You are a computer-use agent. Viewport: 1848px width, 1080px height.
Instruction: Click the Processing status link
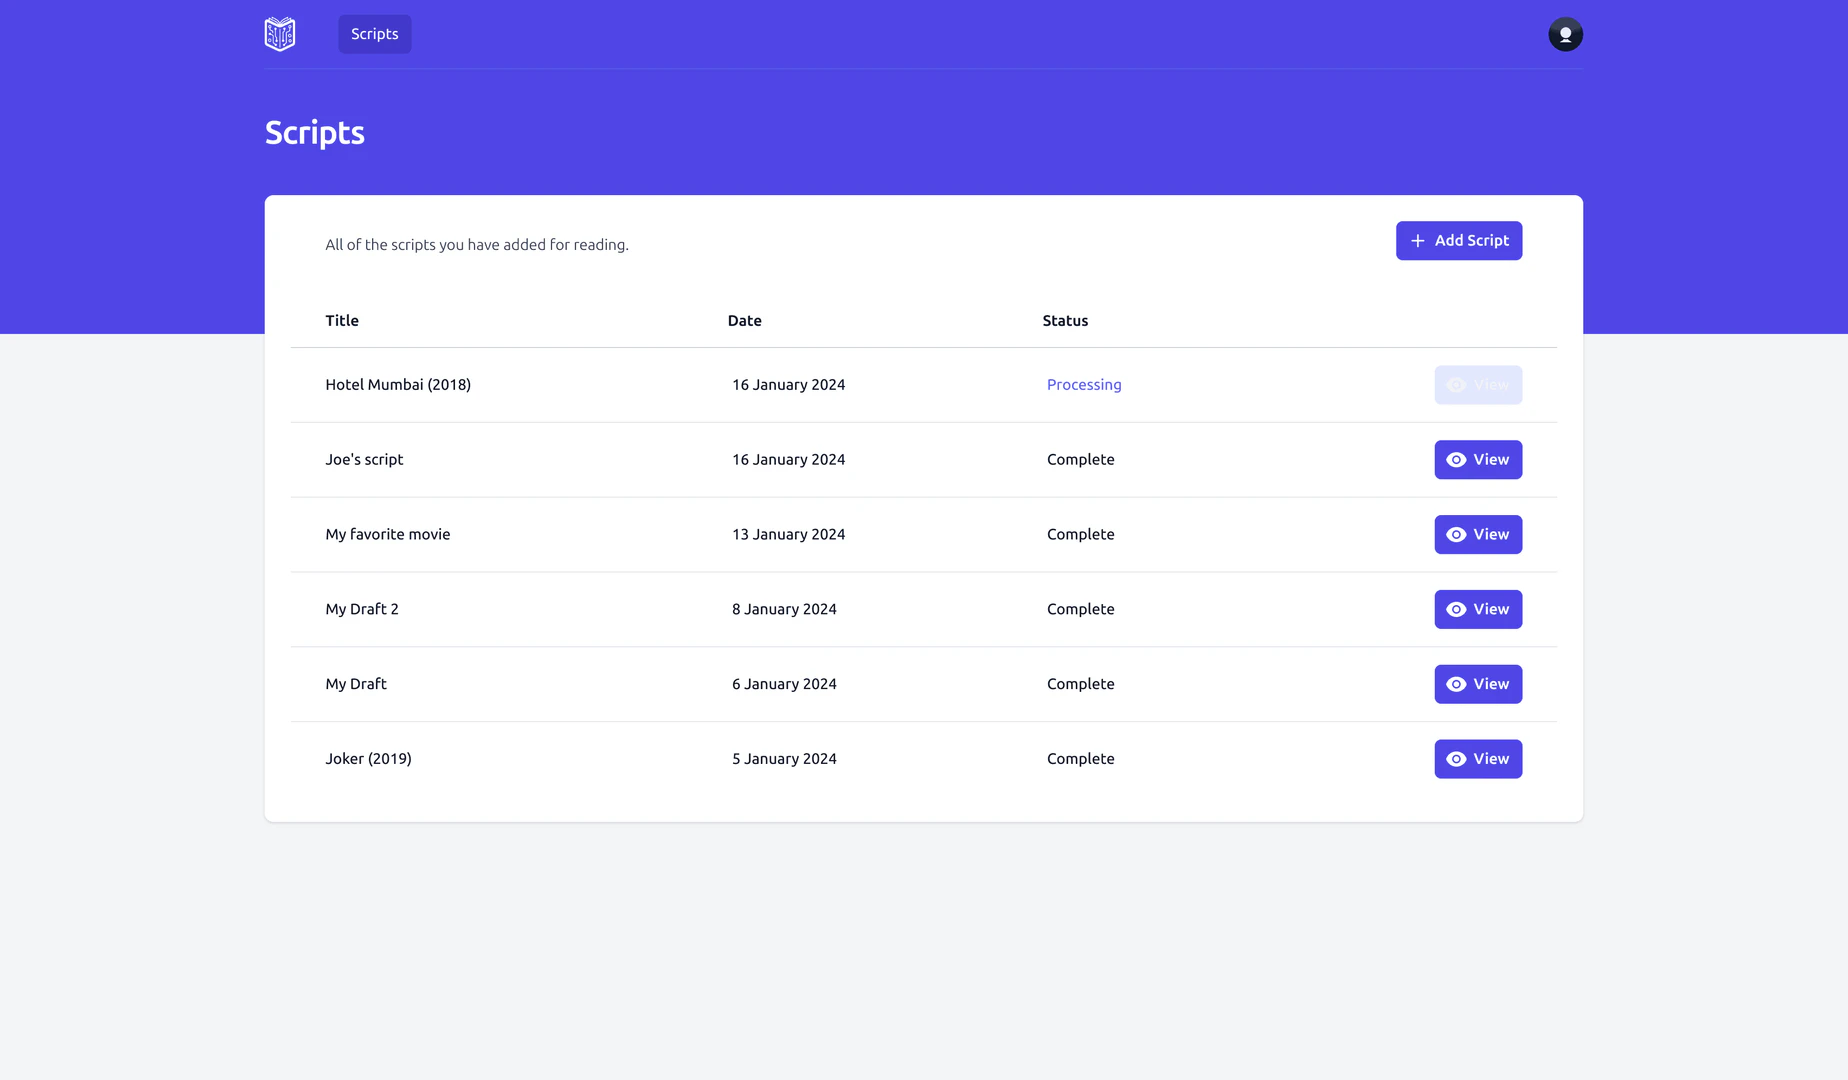1084,385
